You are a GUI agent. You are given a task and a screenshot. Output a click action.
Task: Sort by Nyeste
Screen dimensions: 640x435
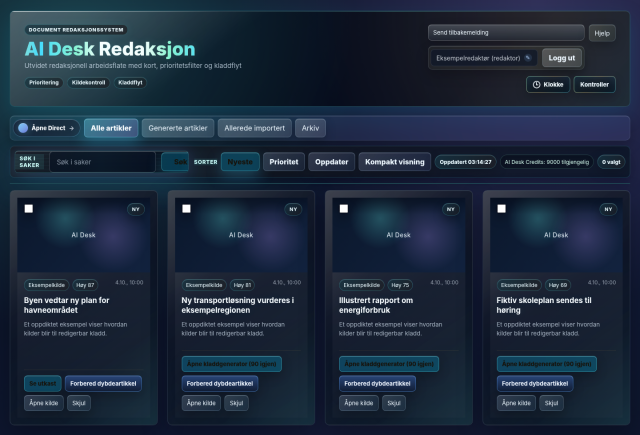point(240,162)
